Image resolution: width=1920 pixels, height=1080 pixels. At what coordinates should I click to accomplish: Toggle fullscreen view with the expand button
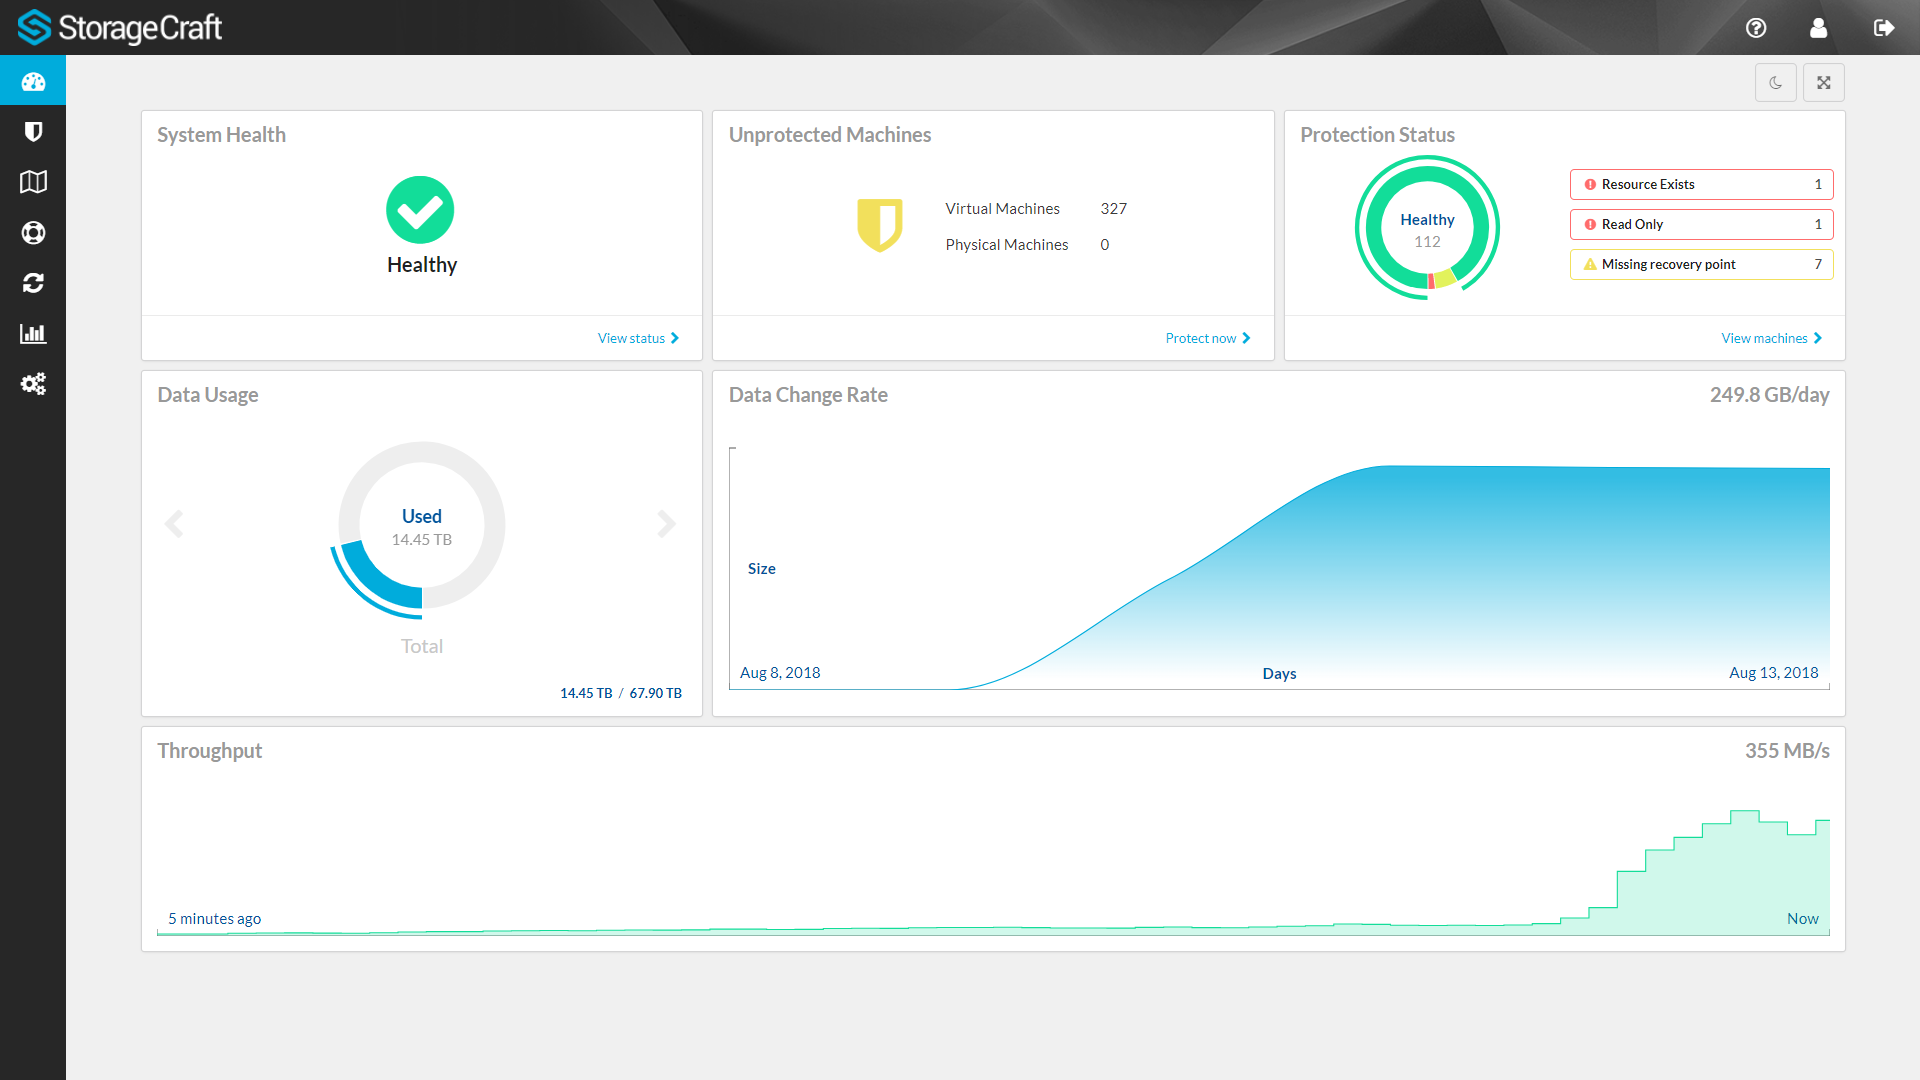1823,82
